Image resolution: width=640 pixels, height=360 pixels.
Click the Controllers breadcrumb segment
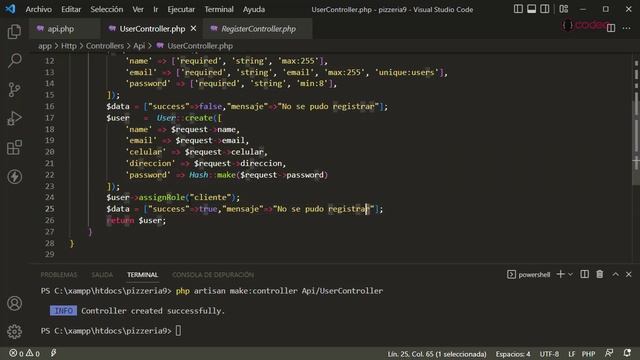click(x=104, y=46)
